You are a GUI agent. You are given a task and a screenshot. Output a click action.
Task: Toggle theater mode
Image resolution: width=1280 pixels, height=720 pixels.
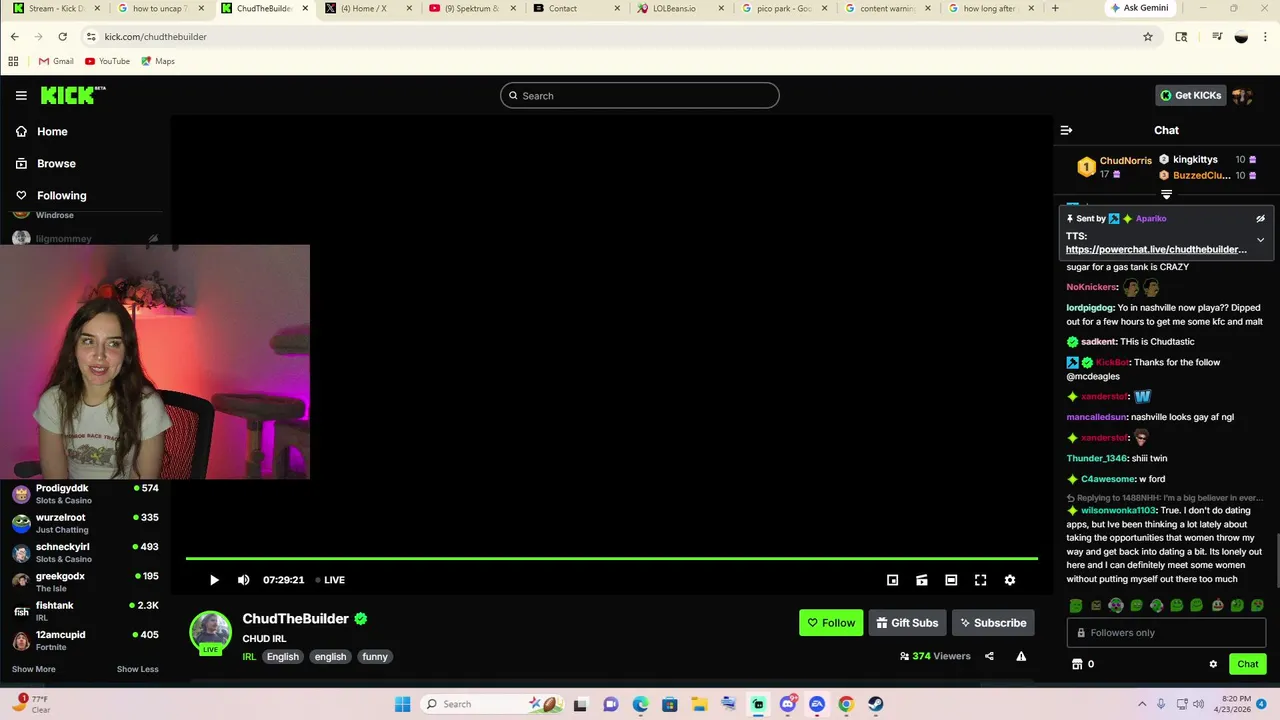951,580
